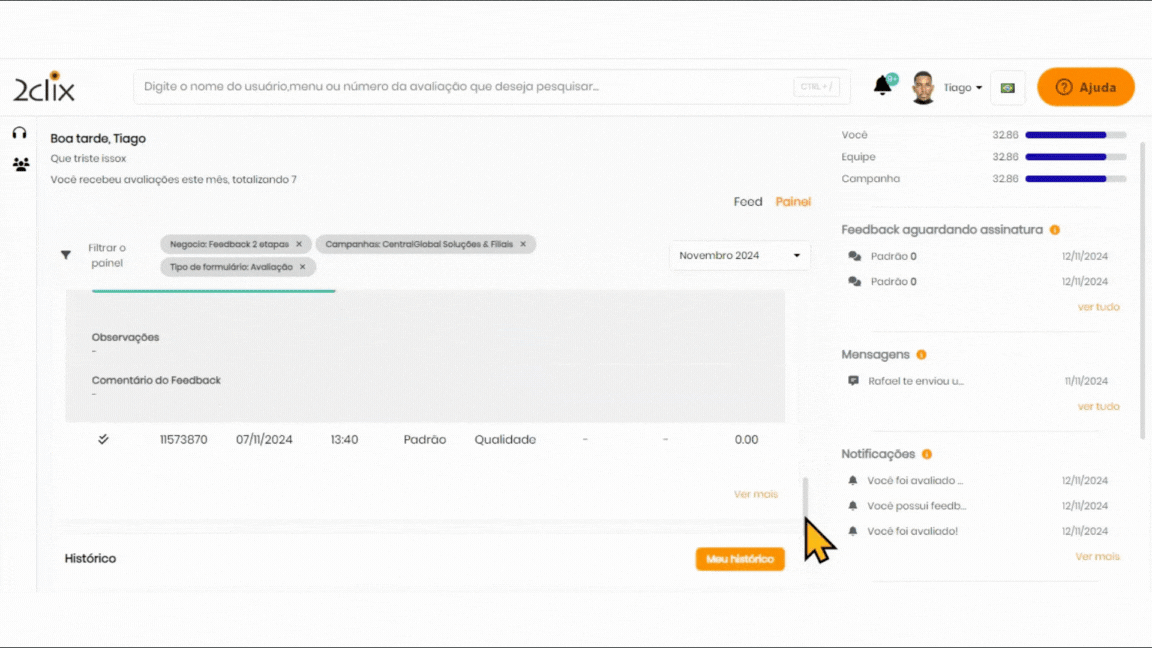Open the team users sidebar icon
The height and width of the screenshot is (648, 1152).
(20, 164)
